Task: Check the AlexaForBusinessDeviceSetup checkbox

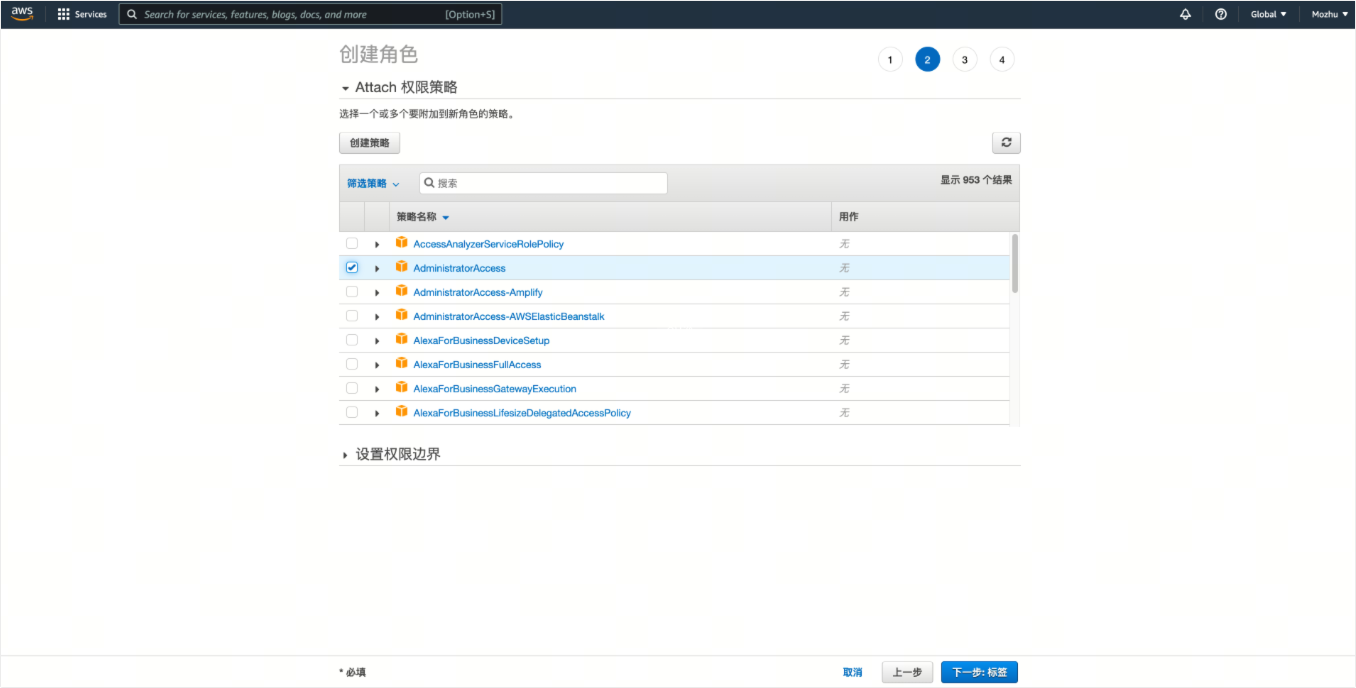Action: 352,339
